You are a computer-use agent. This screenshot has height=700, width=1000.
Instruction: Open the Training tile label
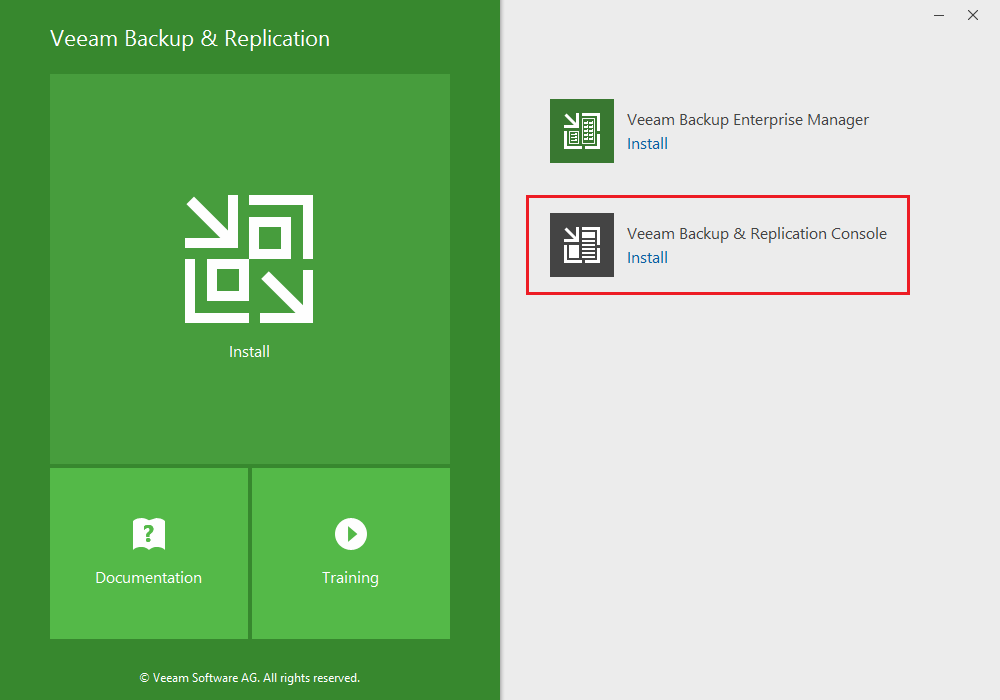350,578
